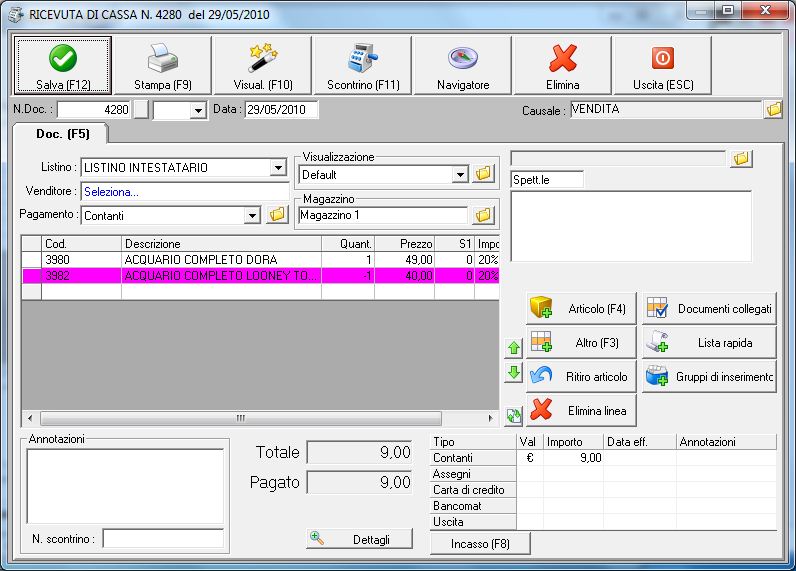Click the Descrizione column header

221,244
